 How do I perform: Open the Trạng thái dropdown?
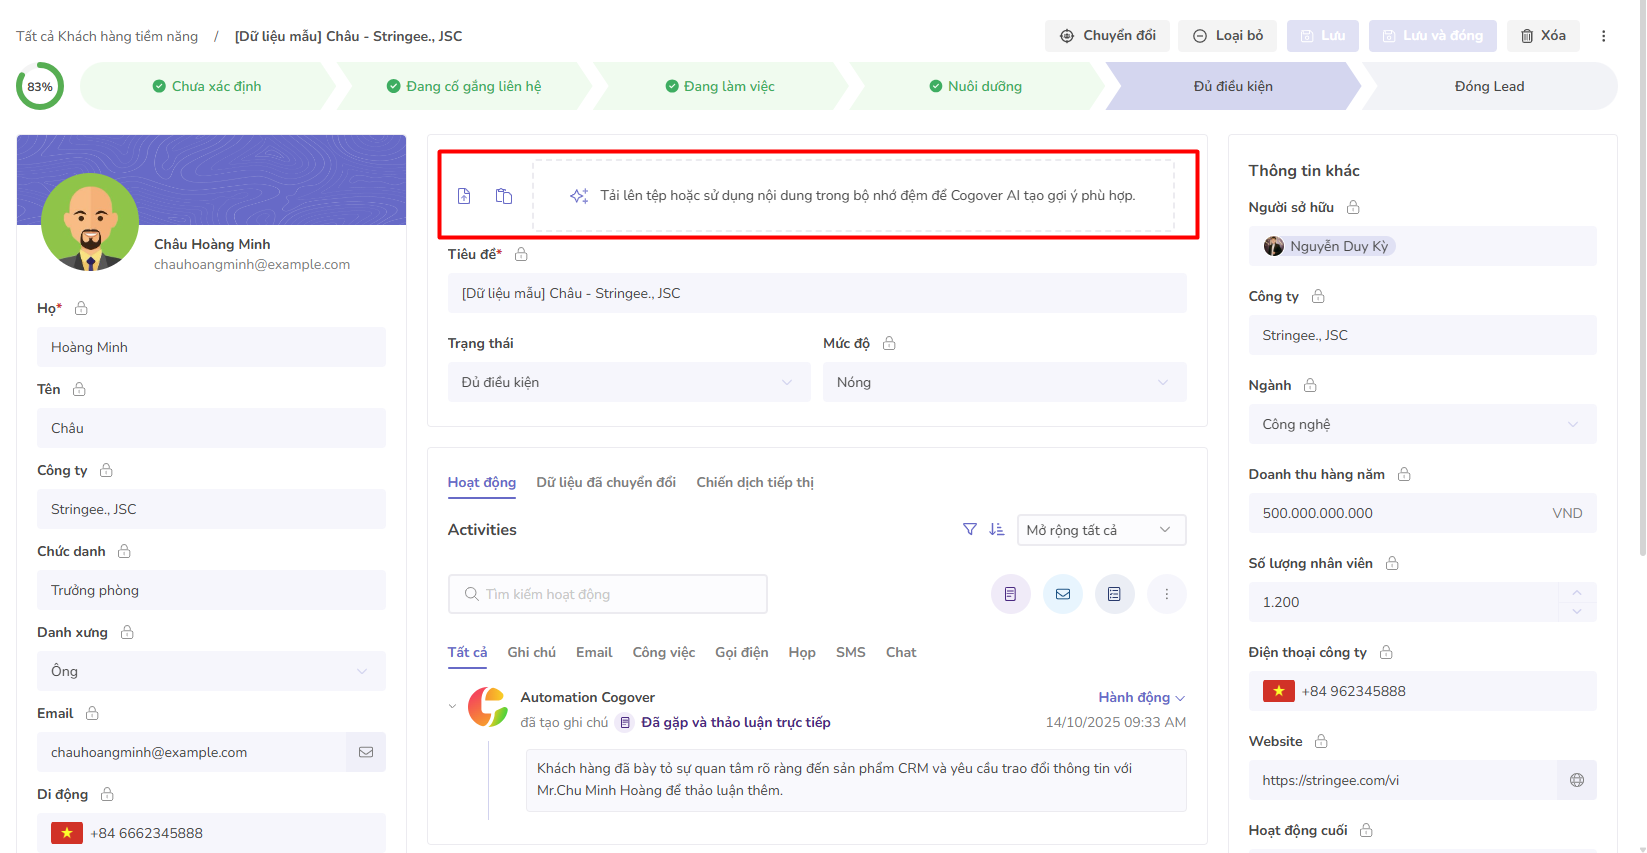pyautogui.click(x=628, y=382)
